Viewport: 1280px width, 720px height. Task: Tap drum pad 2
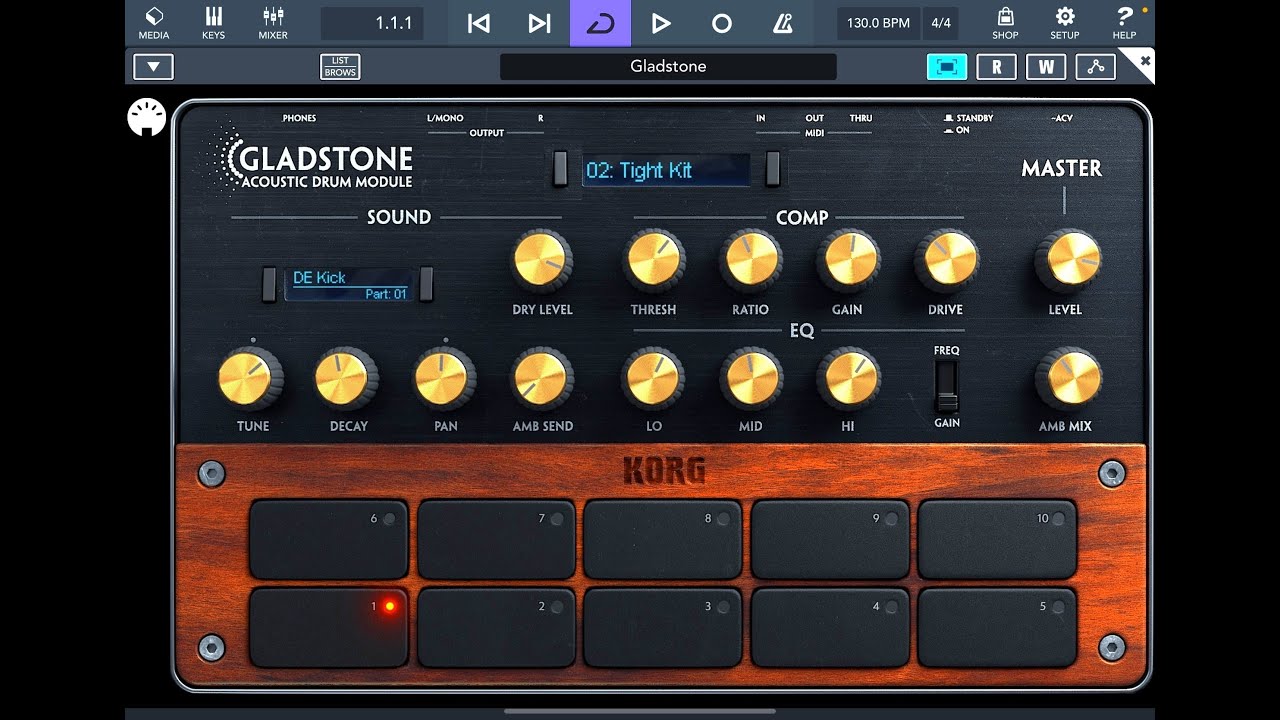[496, 627]
